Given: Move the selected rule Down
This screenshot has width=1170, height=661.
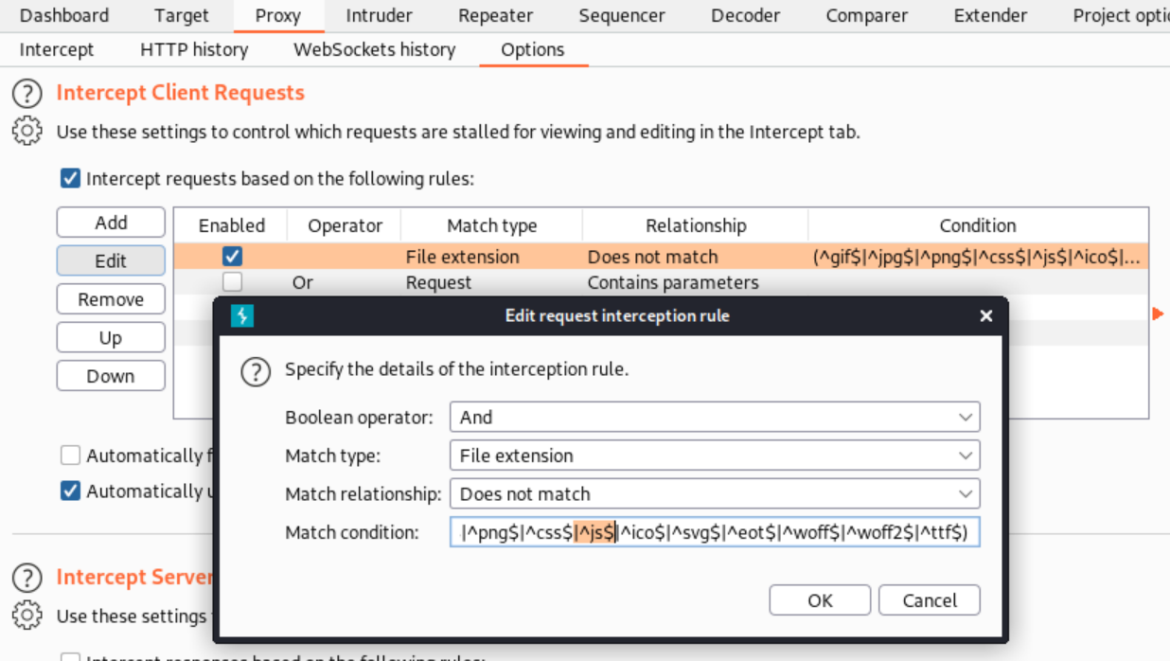Looking at the screenshot, I should tap(110, 376).
